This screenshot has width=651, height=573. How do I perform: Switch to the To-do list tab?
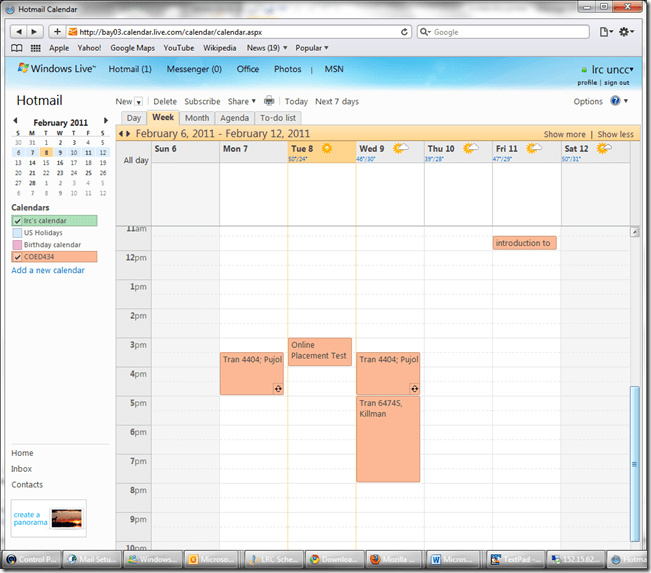pos(278,118)
